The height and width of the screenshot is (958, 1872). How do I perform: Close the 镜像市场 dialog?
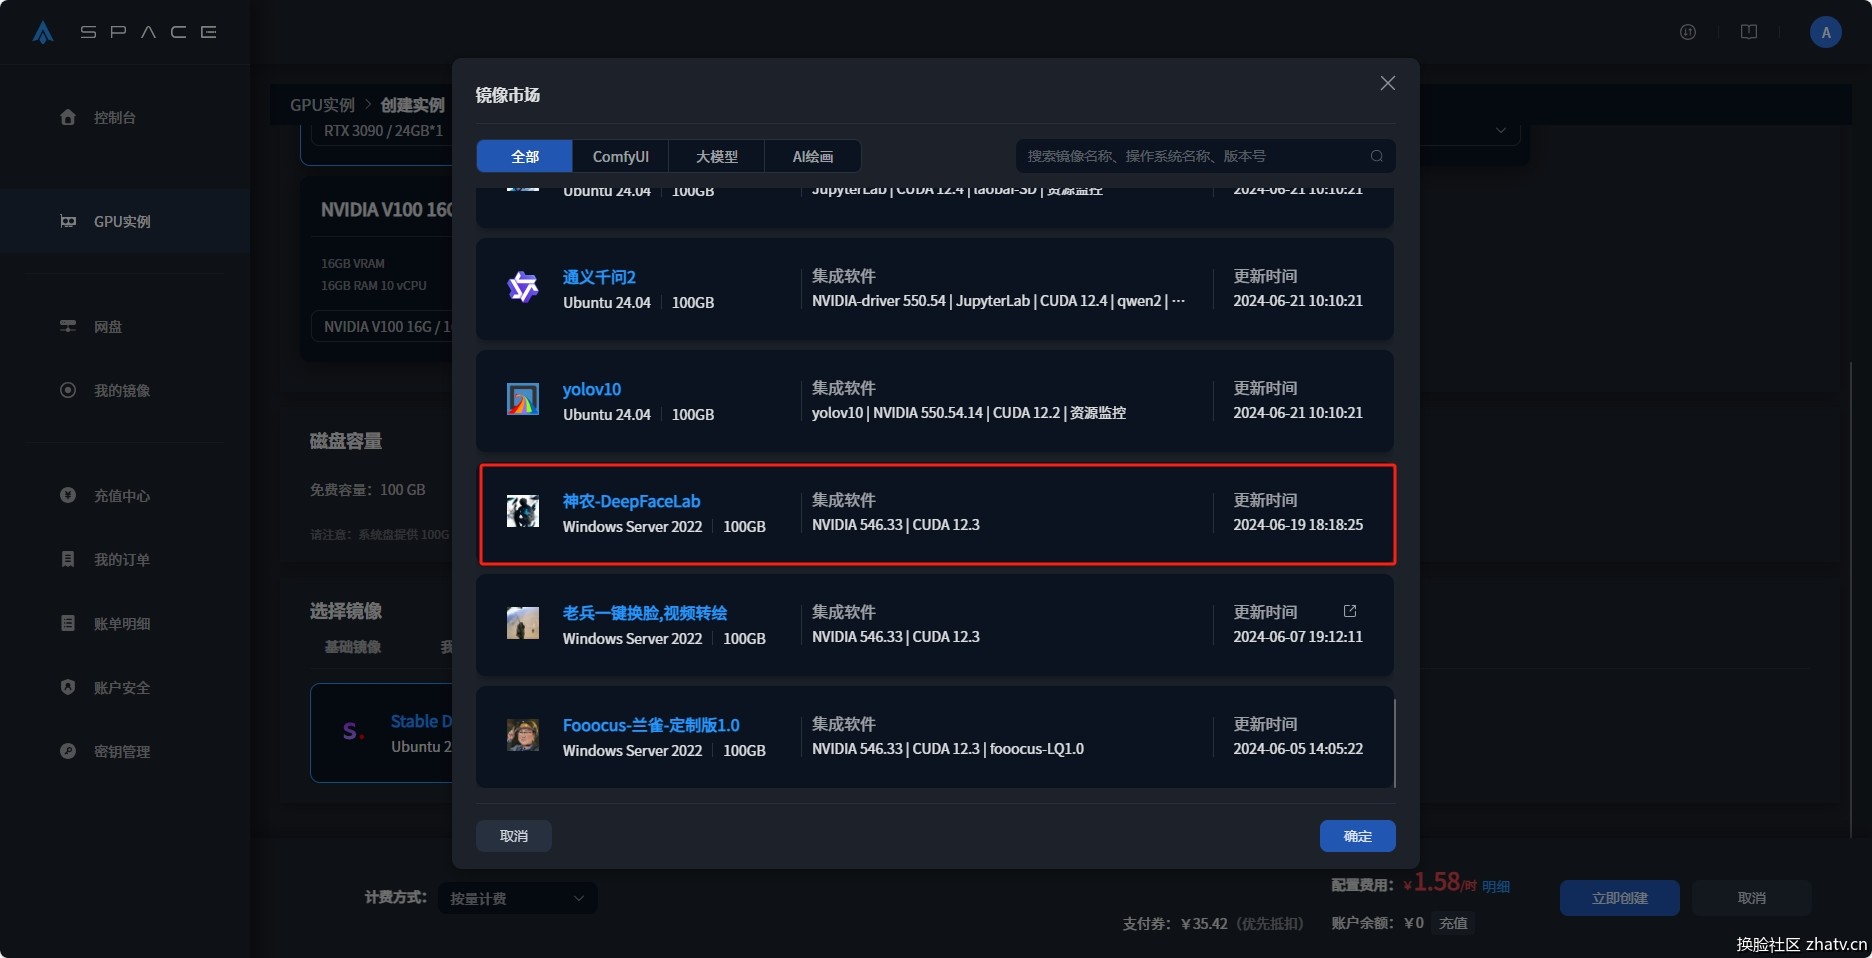tap(1388, 83)
